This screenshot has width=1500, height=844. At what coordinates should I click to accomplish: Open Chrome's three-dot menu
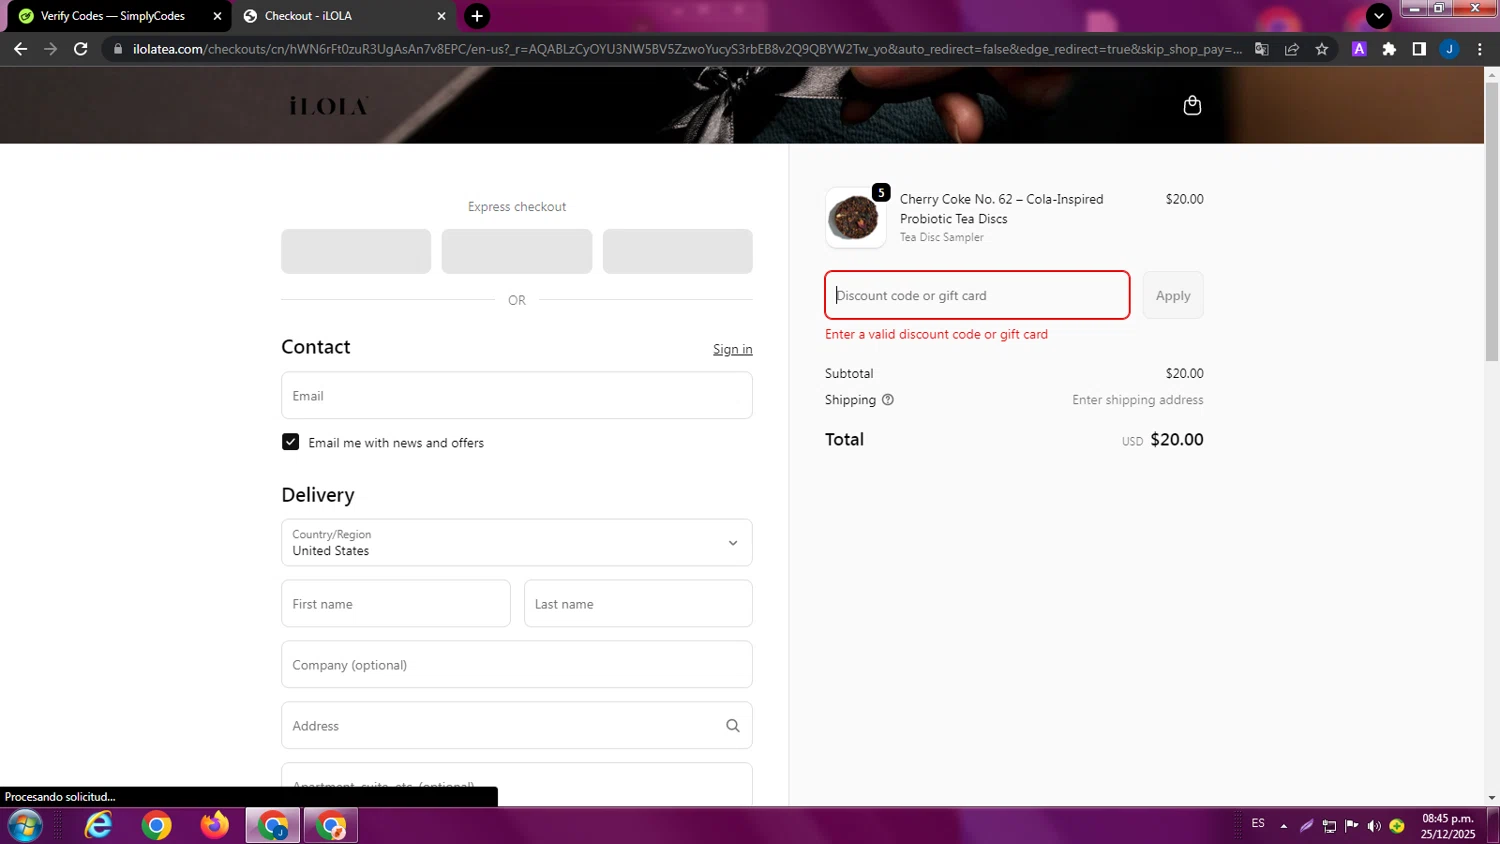(x=1479, y=49)
